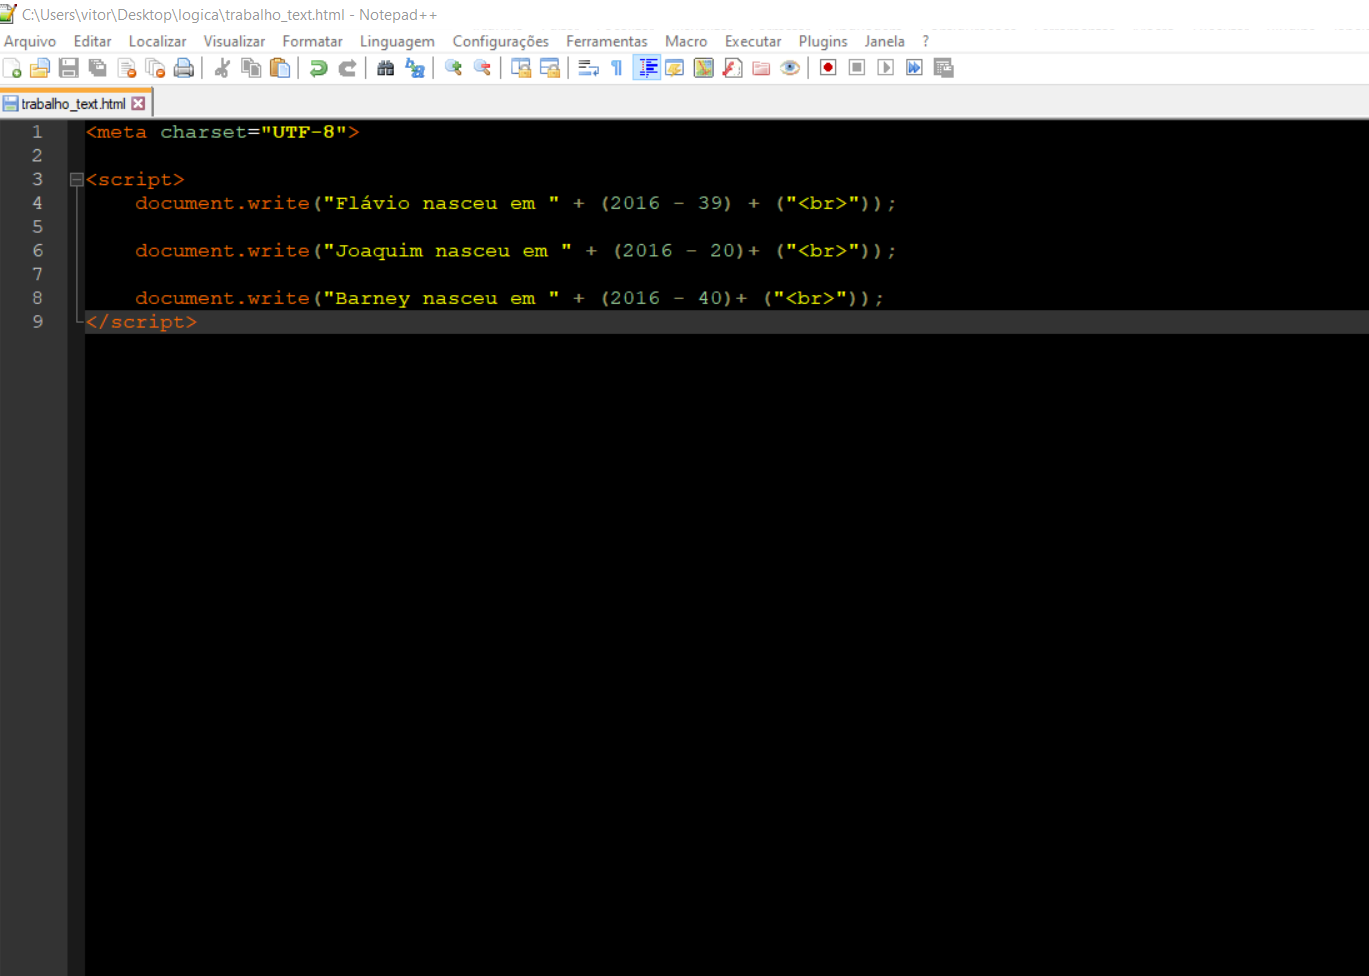The image size is (1369, 976).
Task: Close the trabalho_text.html tab
Action: (x=139, y=103)
